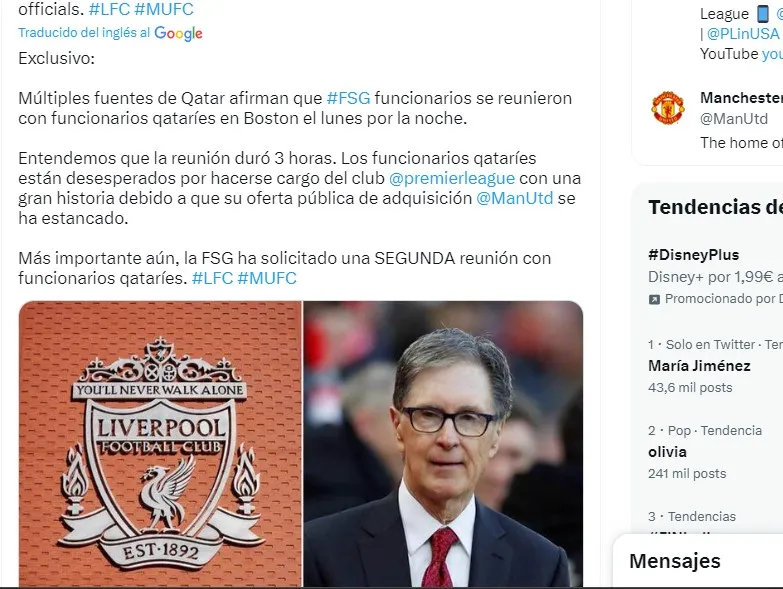Expand the Mensajes messages drawer
The height and width of the screenshot is (589, 783).
click(698, 561)
